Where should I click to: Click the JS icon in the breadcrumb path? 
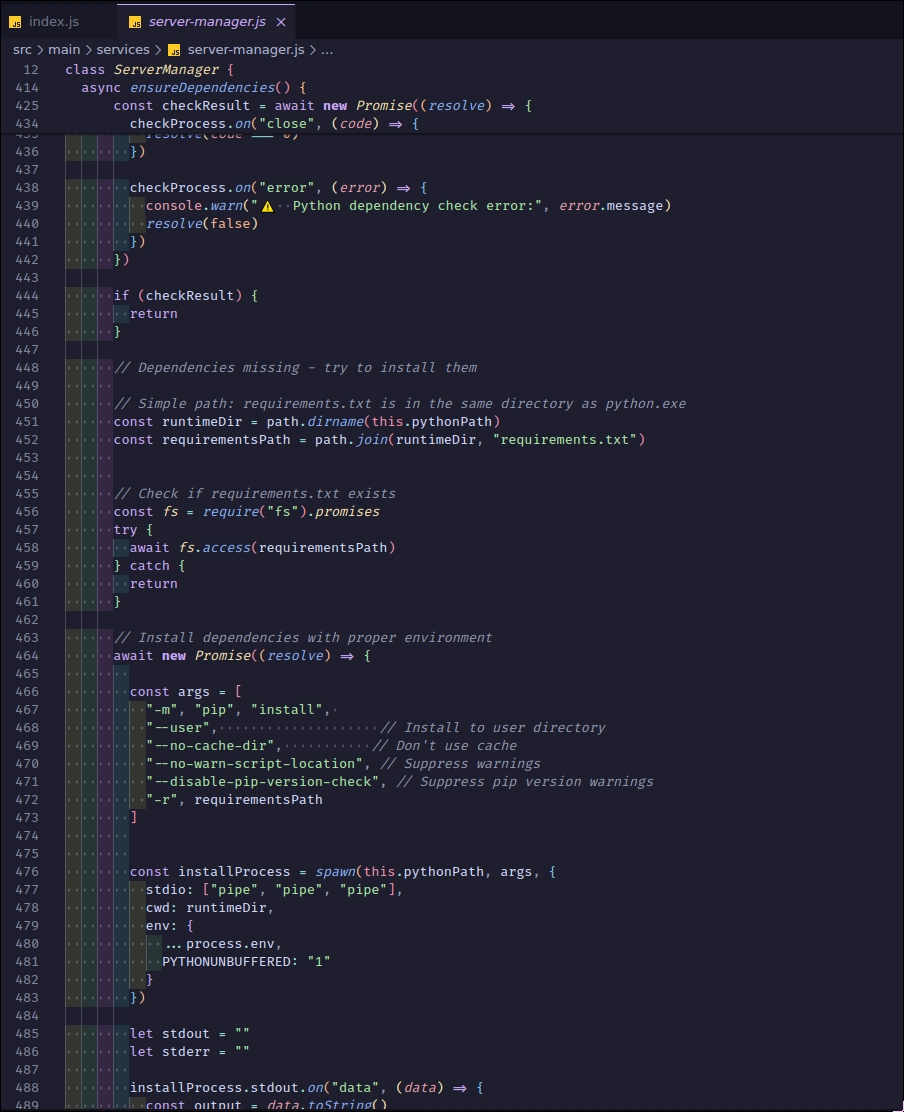point(174,50)
